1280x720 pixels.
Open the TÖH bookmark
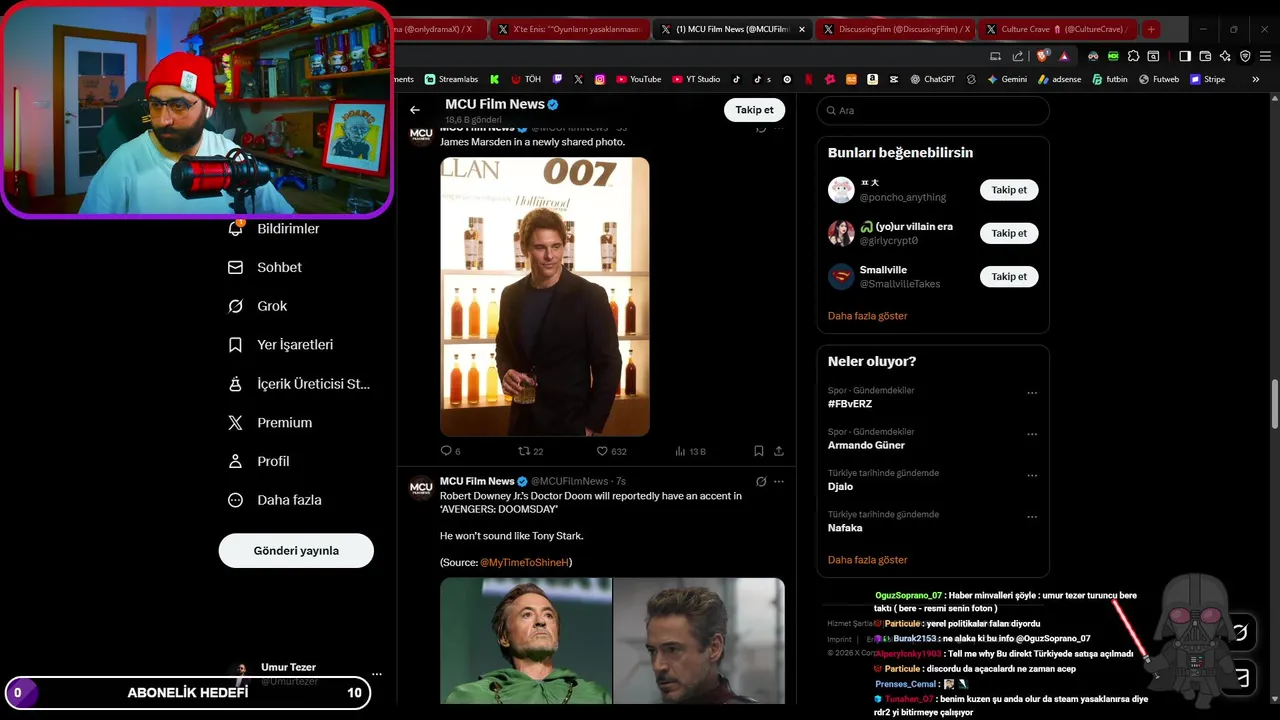[527, 79]
